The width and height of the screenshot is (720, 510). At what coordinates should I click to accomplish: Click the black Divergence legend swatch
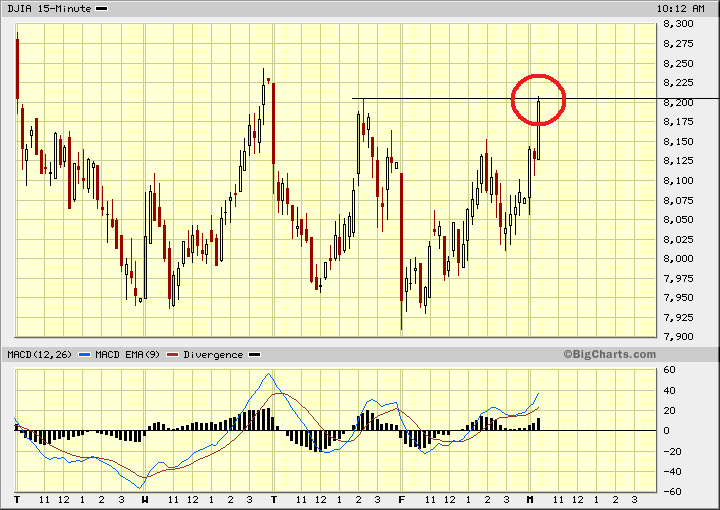[254, 355]
